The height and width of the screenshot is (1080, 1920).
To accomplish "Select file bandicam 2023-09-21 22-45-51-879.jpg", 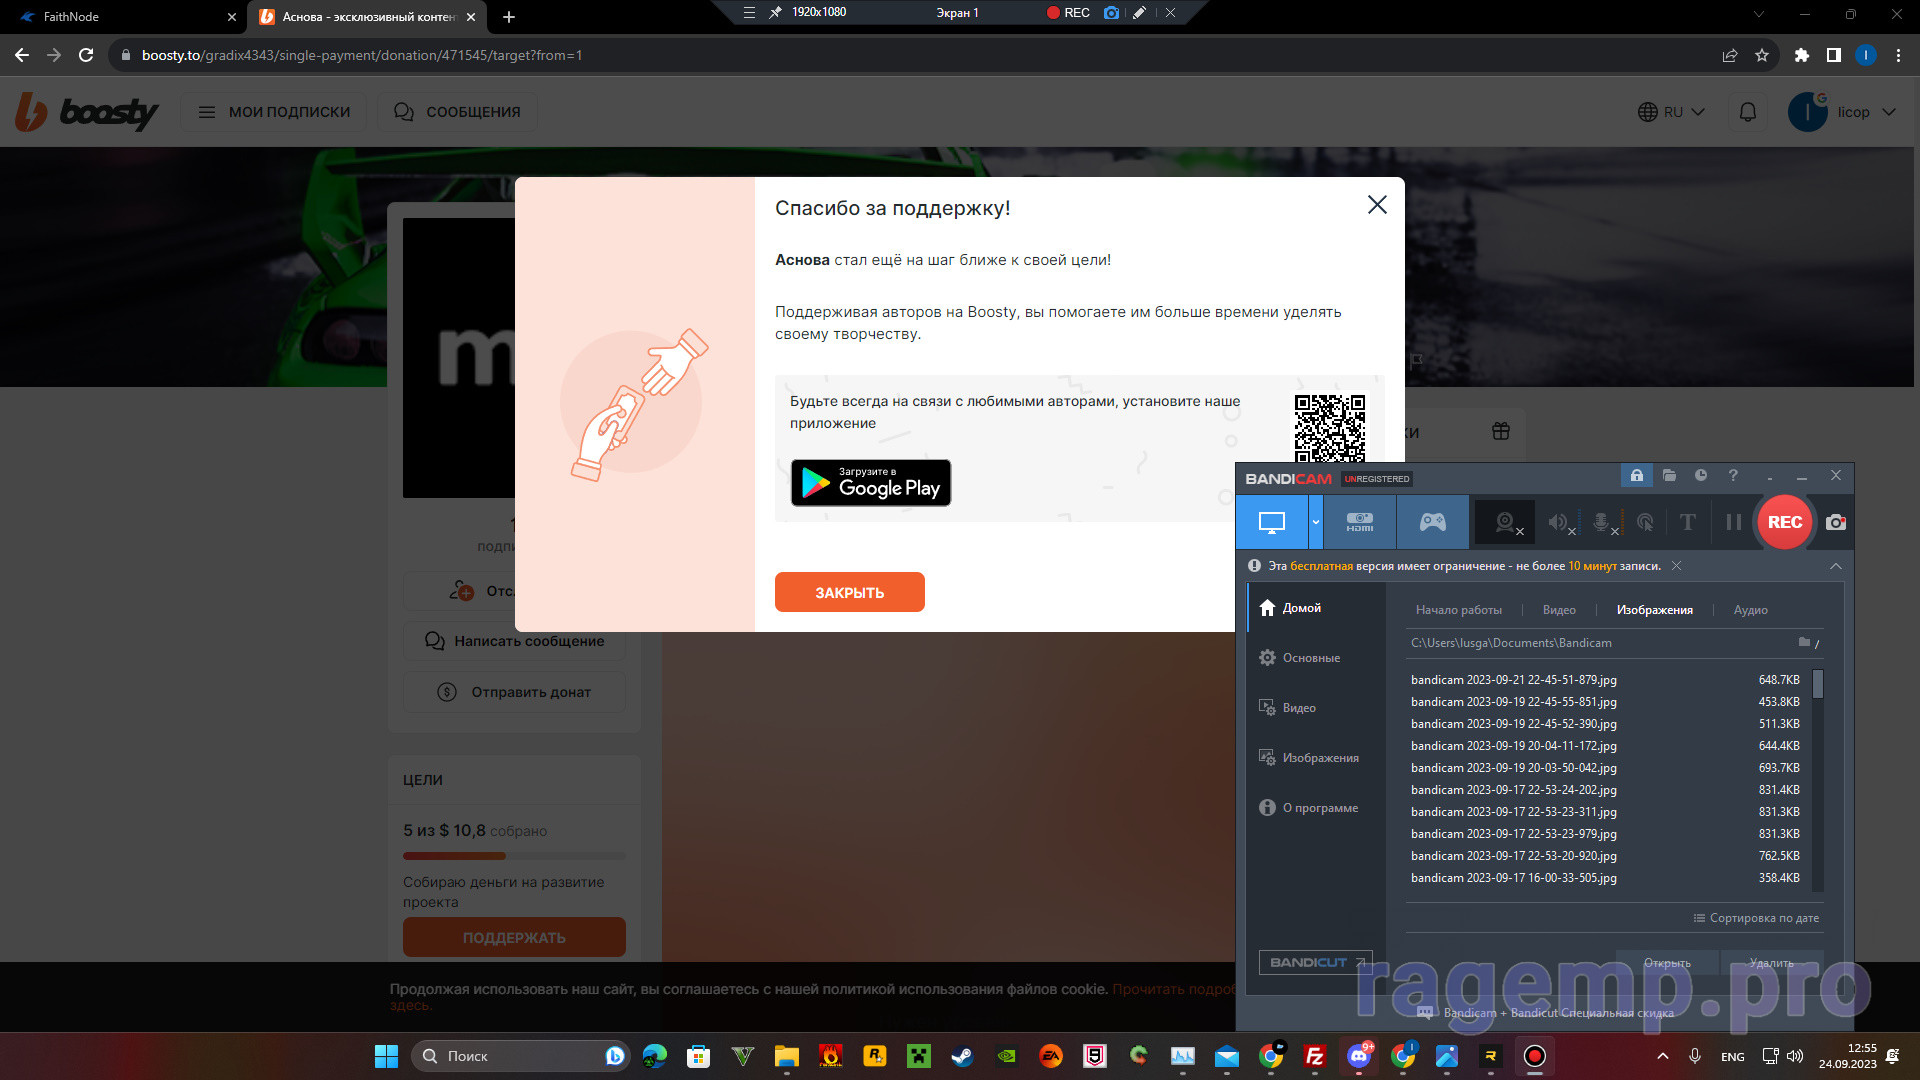I will [x=1605, y=680].
